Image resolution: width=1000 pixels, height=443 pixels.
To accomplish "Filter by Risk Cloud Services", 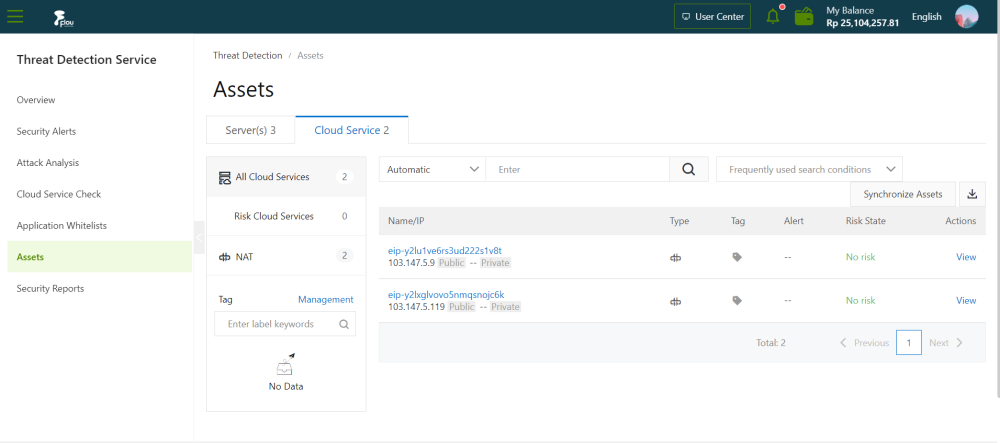I will 286,216.
